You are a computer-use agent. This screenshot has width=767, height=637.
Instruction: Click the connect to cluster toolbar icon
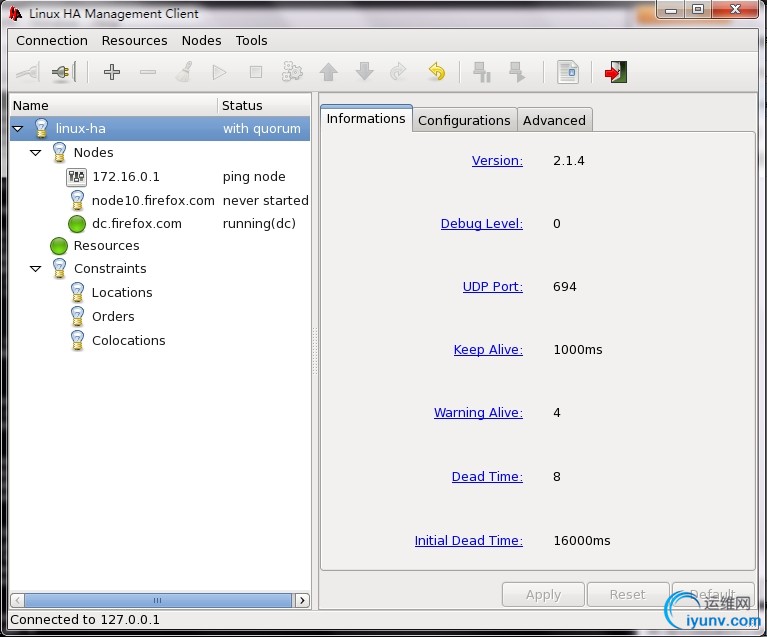coord(27,72)
